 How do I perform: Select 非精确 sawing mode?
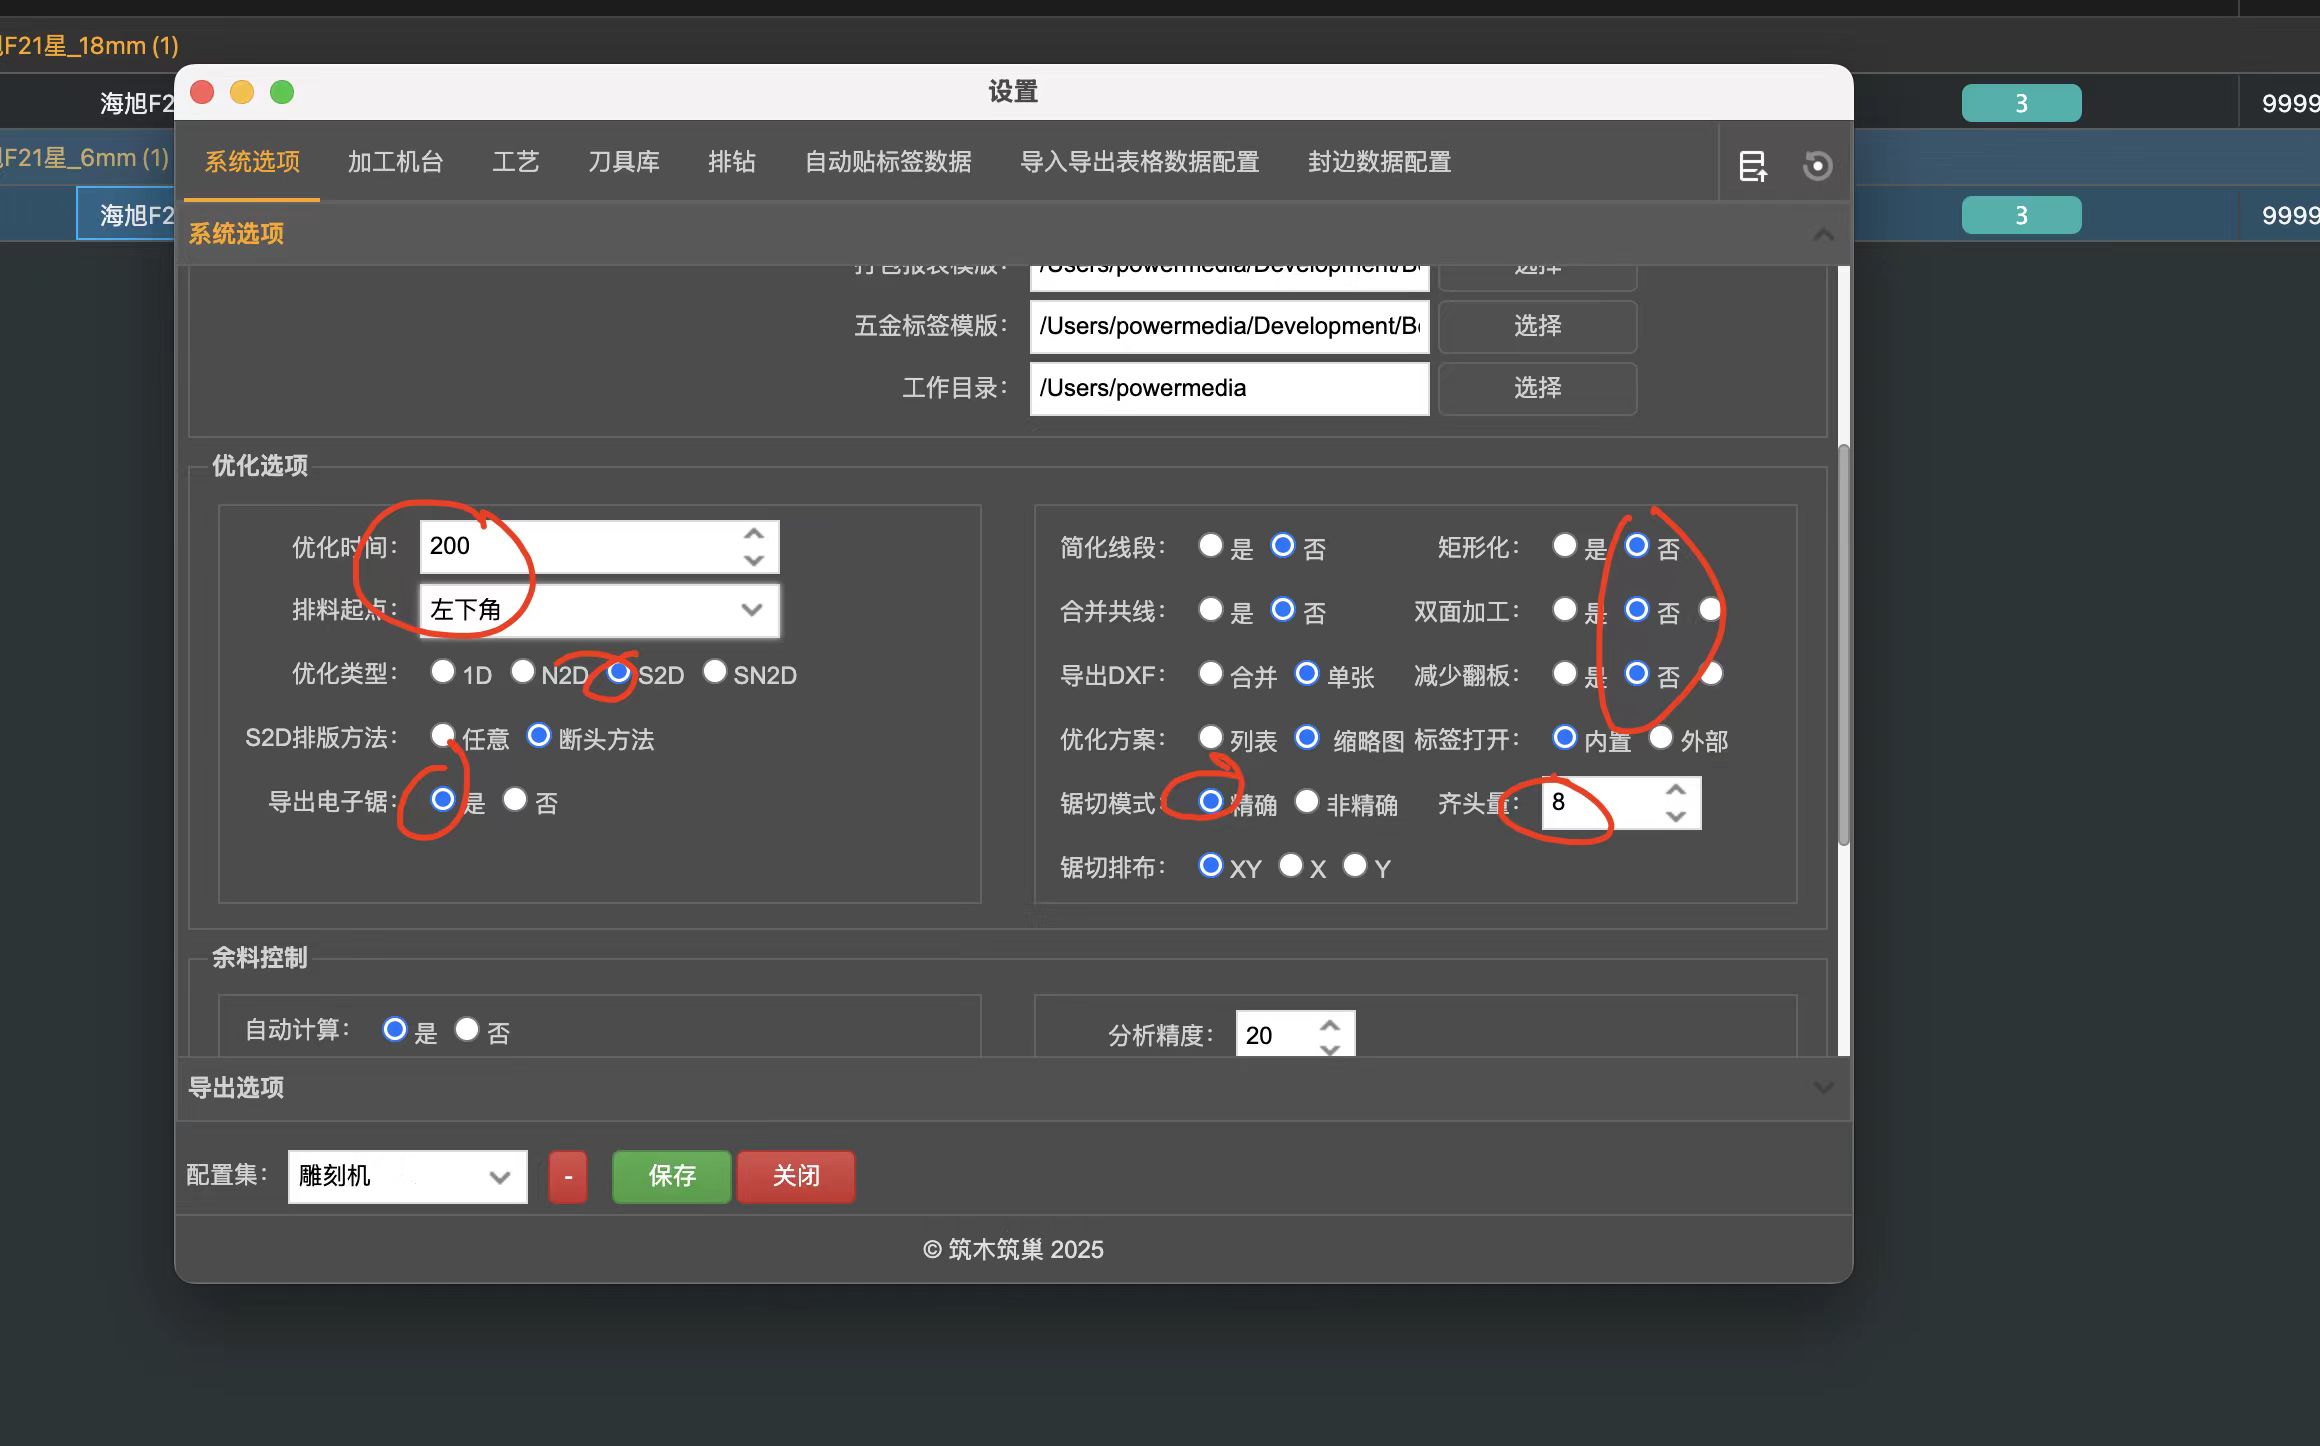[1307, 801]
